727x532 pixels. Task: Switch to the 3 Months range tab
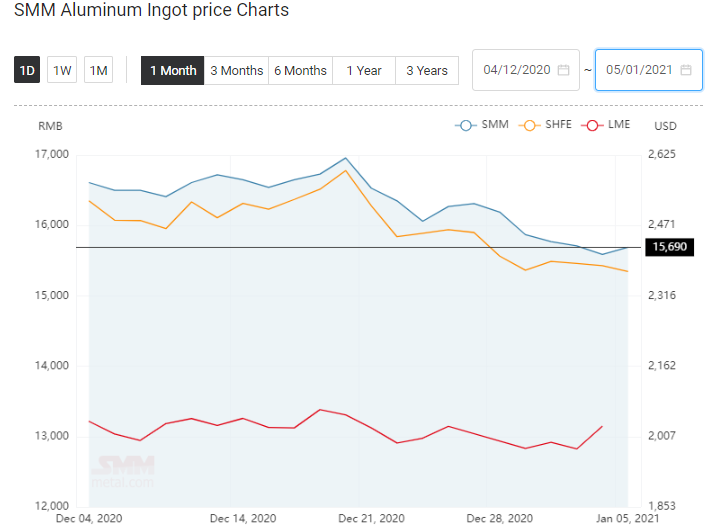point(236,71)
